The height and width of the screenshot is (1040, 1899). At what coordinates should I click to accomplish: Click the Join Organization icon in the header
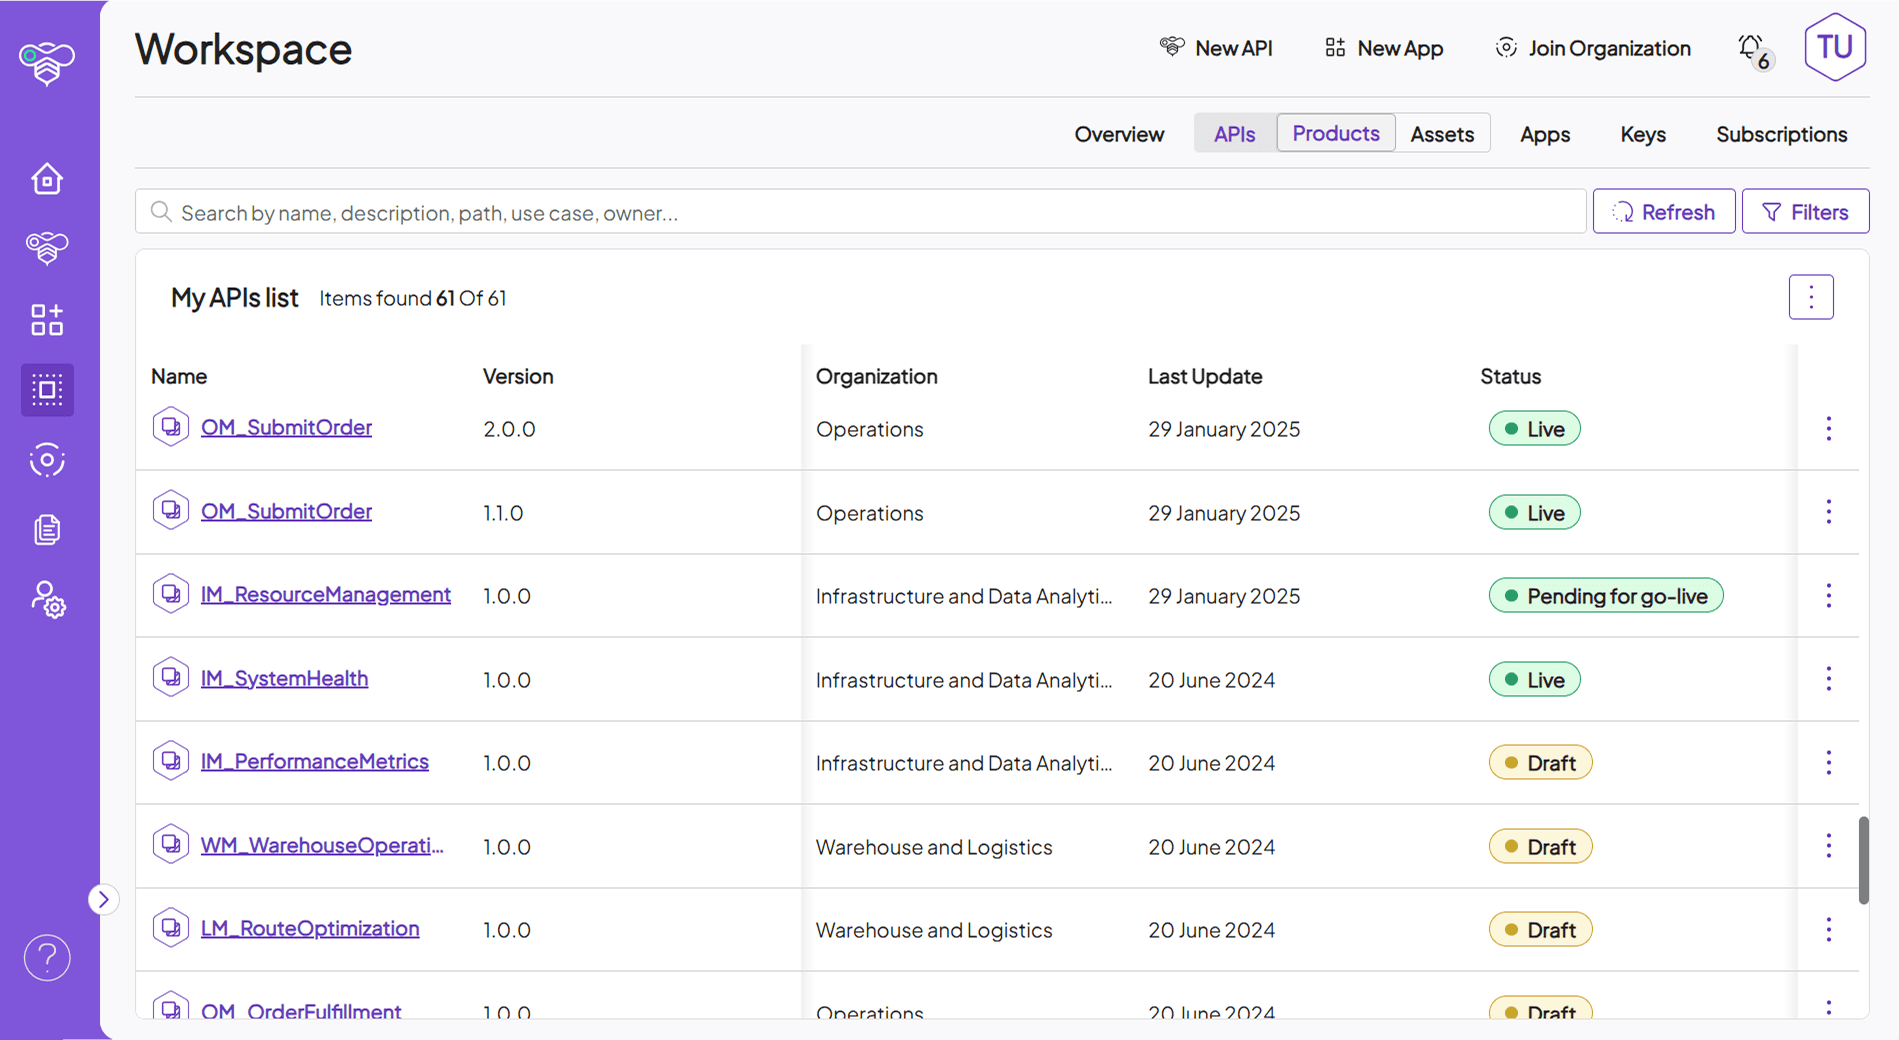coord(1505,47)
